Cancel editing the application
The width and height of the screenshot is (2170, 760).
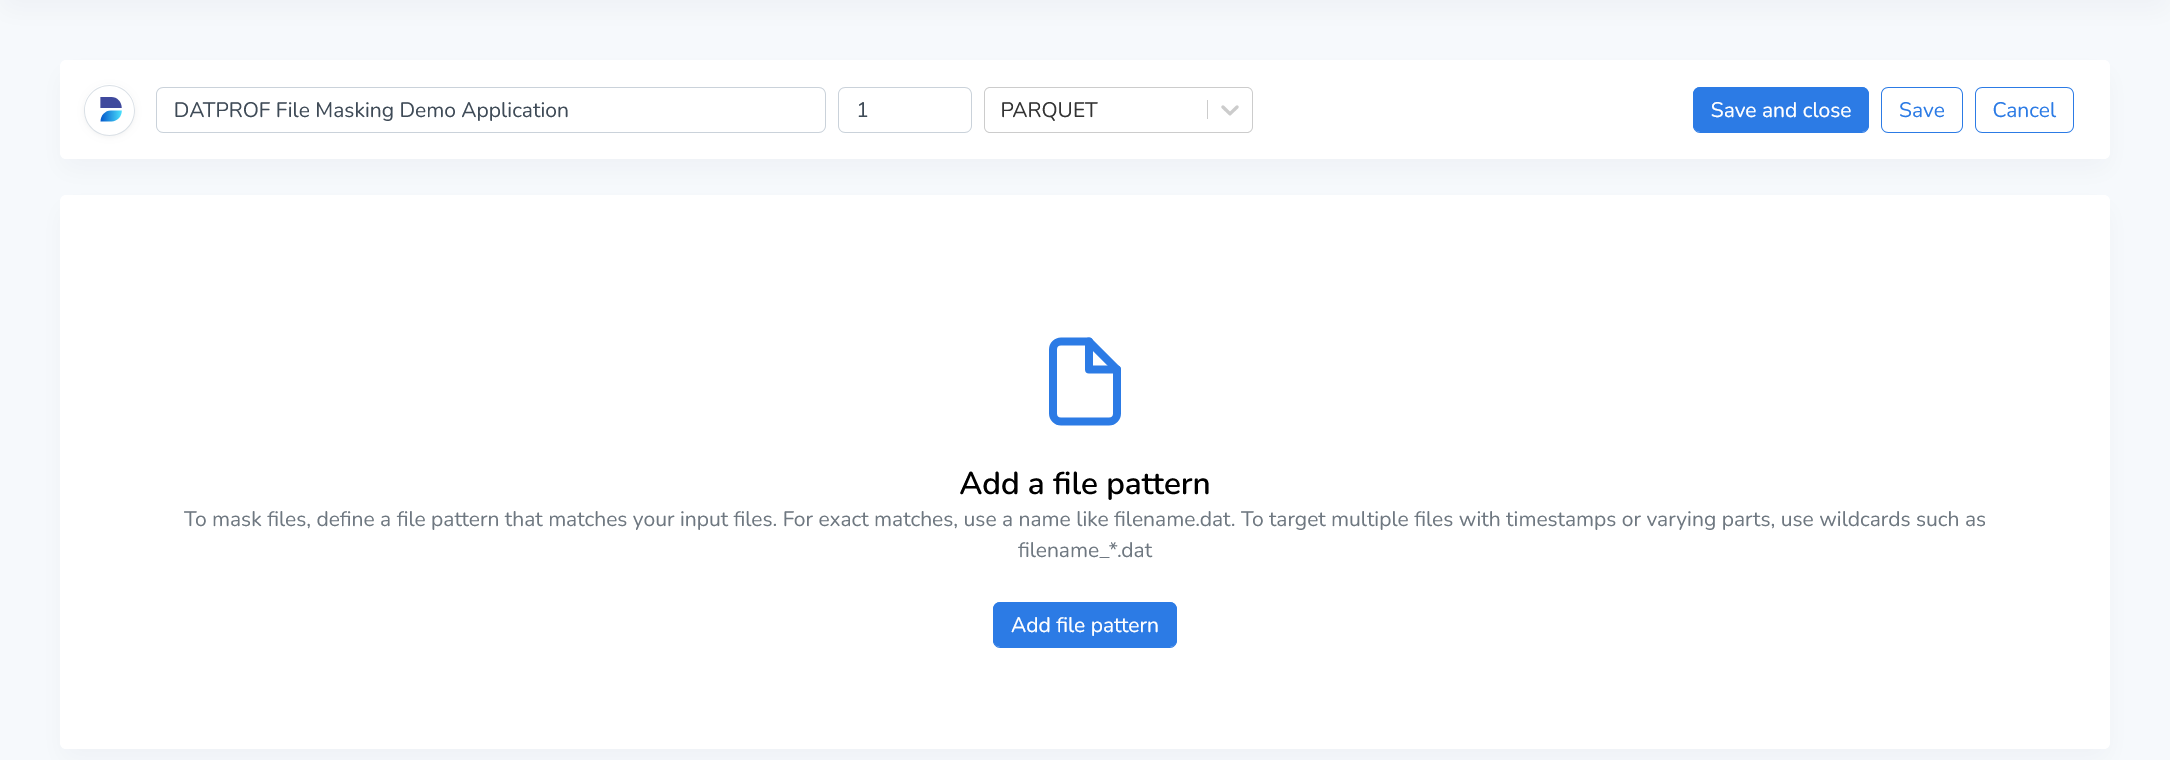[x=2023, y=110]
